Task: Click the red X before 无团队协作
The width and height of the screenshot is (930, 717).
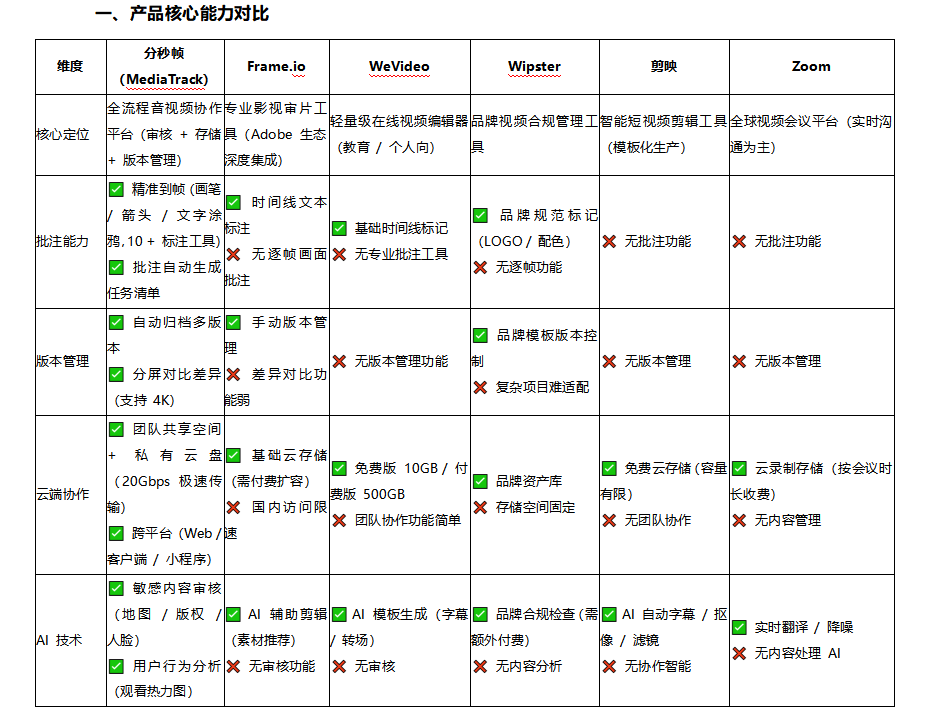Action: (609, 520)
